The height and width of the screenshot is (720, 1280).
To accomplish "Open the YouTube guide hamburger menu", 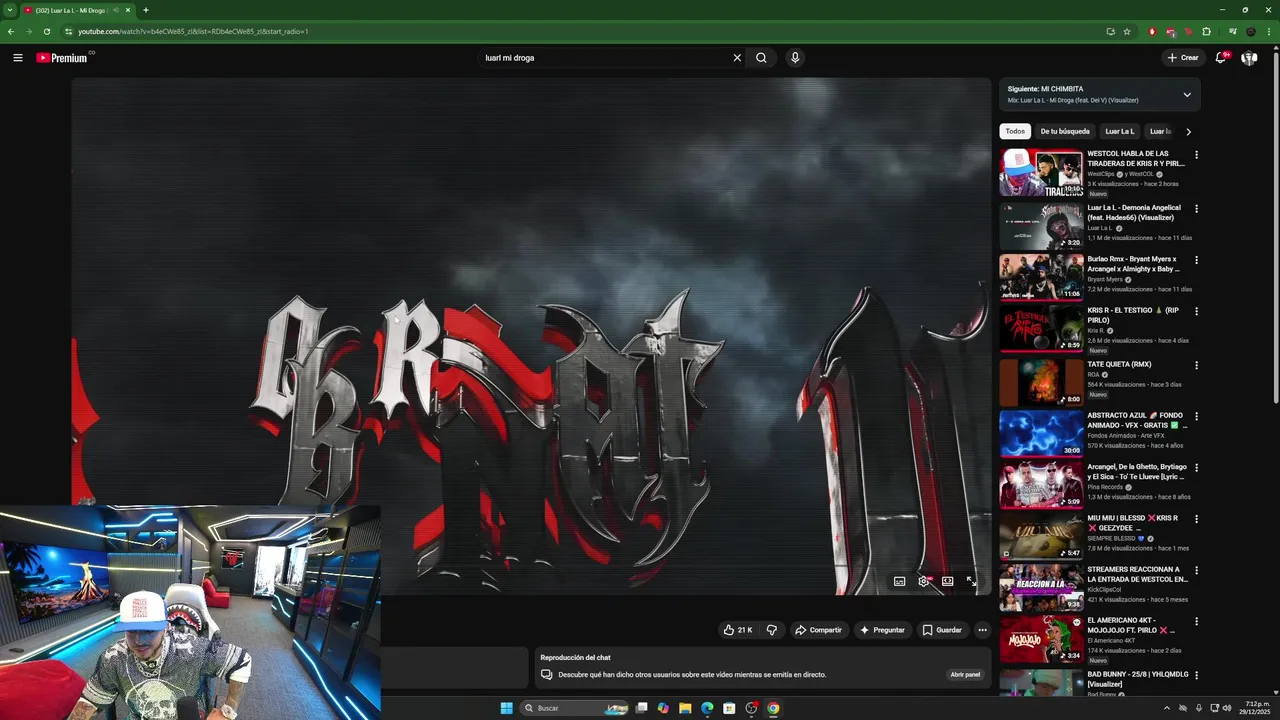I will 17,58.
